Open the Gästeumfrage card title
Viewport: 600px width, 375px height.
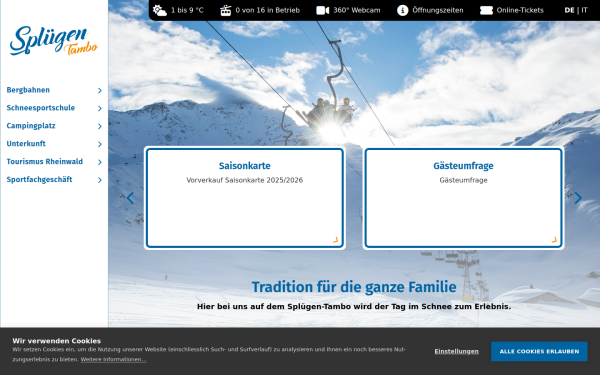pyautogui.click(x=463, y=166)
